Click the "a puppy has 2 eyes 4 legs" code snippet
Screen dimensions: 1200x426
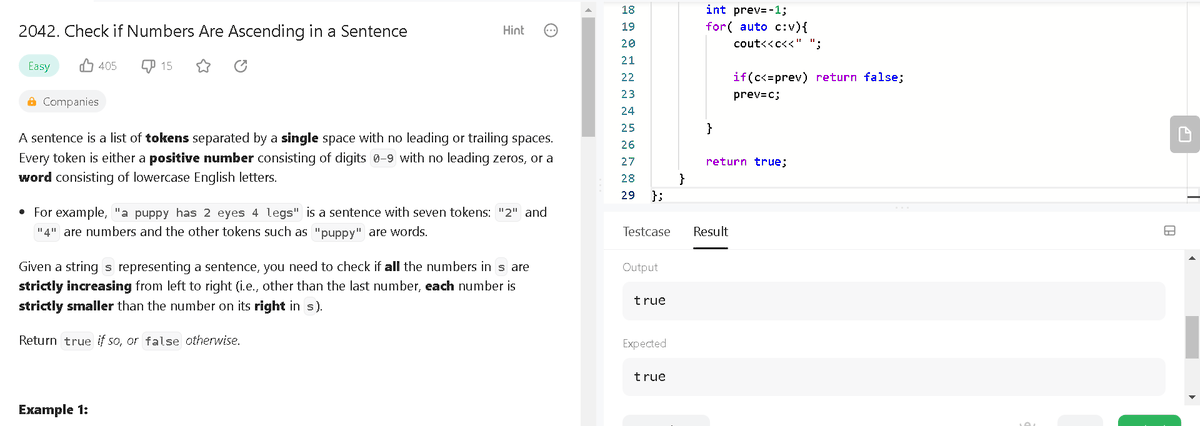[x=208, y=212]
